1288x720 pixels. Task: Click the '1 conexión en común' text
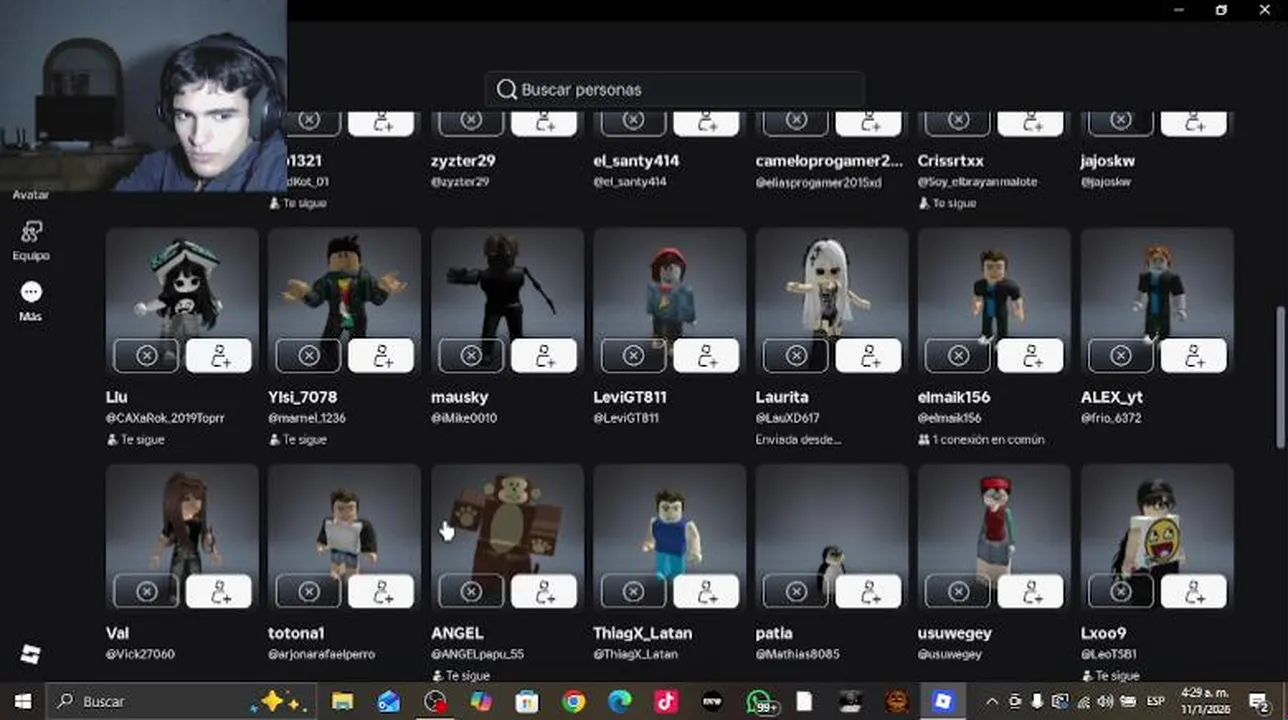pyautogui.click(x=988, y=439)
